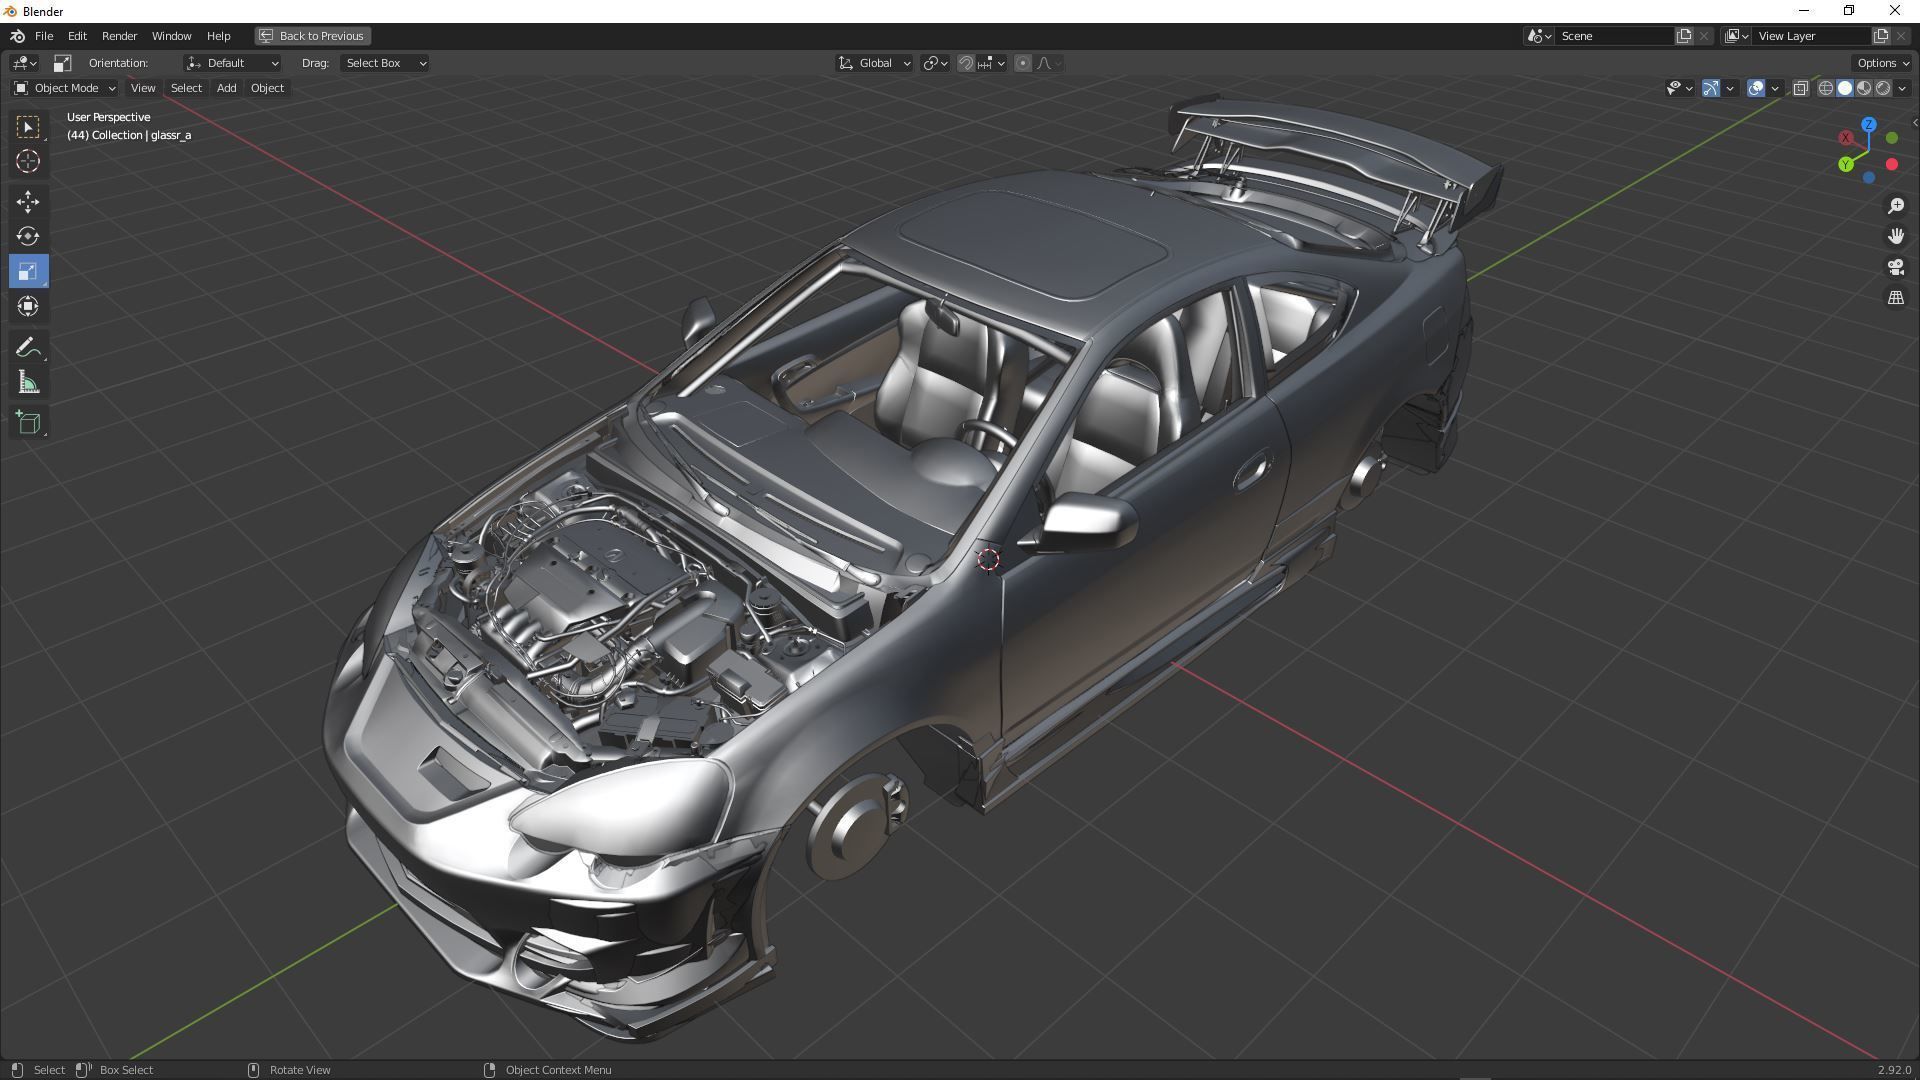1920x1080 pixels.
Task: Switch perspective/orthographic grid icon
Action: pos(1895,298)
